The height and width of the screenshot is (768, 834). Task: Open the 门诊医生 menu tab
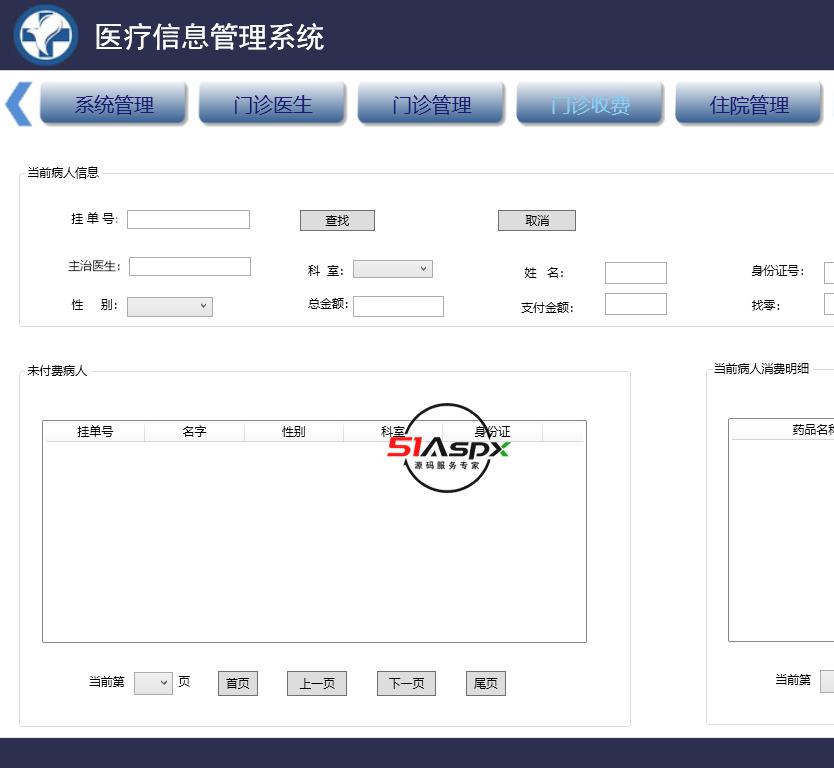coord(272,104)
